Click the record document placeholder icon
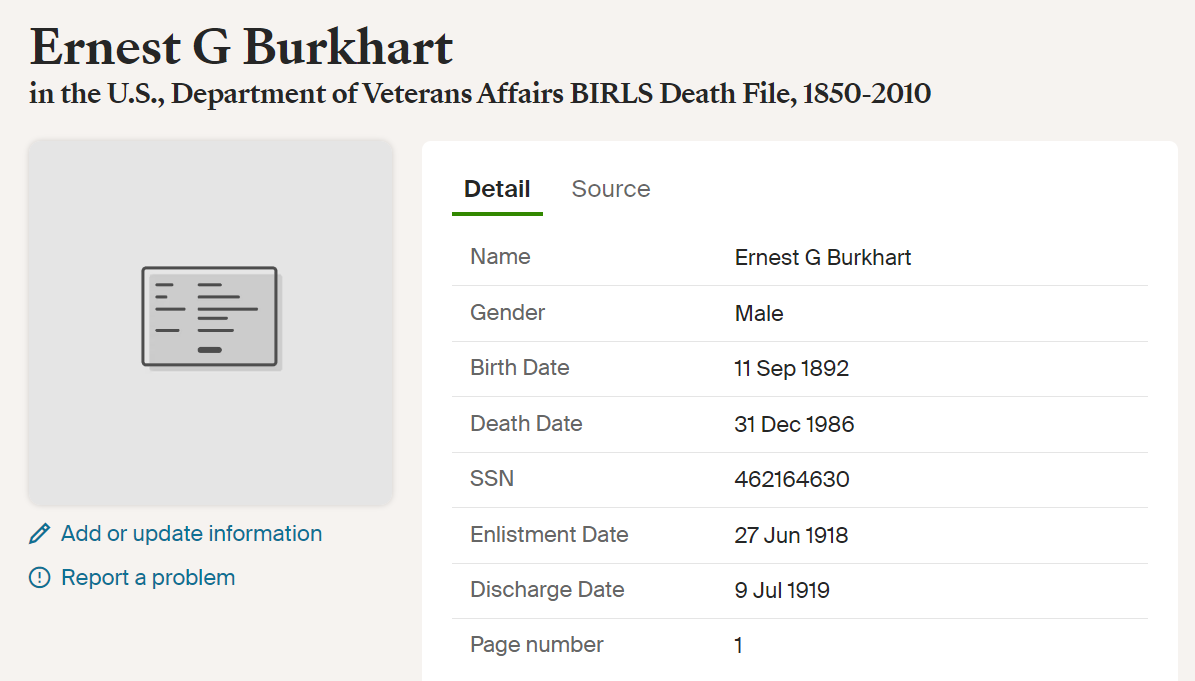 tap(211, 318)
